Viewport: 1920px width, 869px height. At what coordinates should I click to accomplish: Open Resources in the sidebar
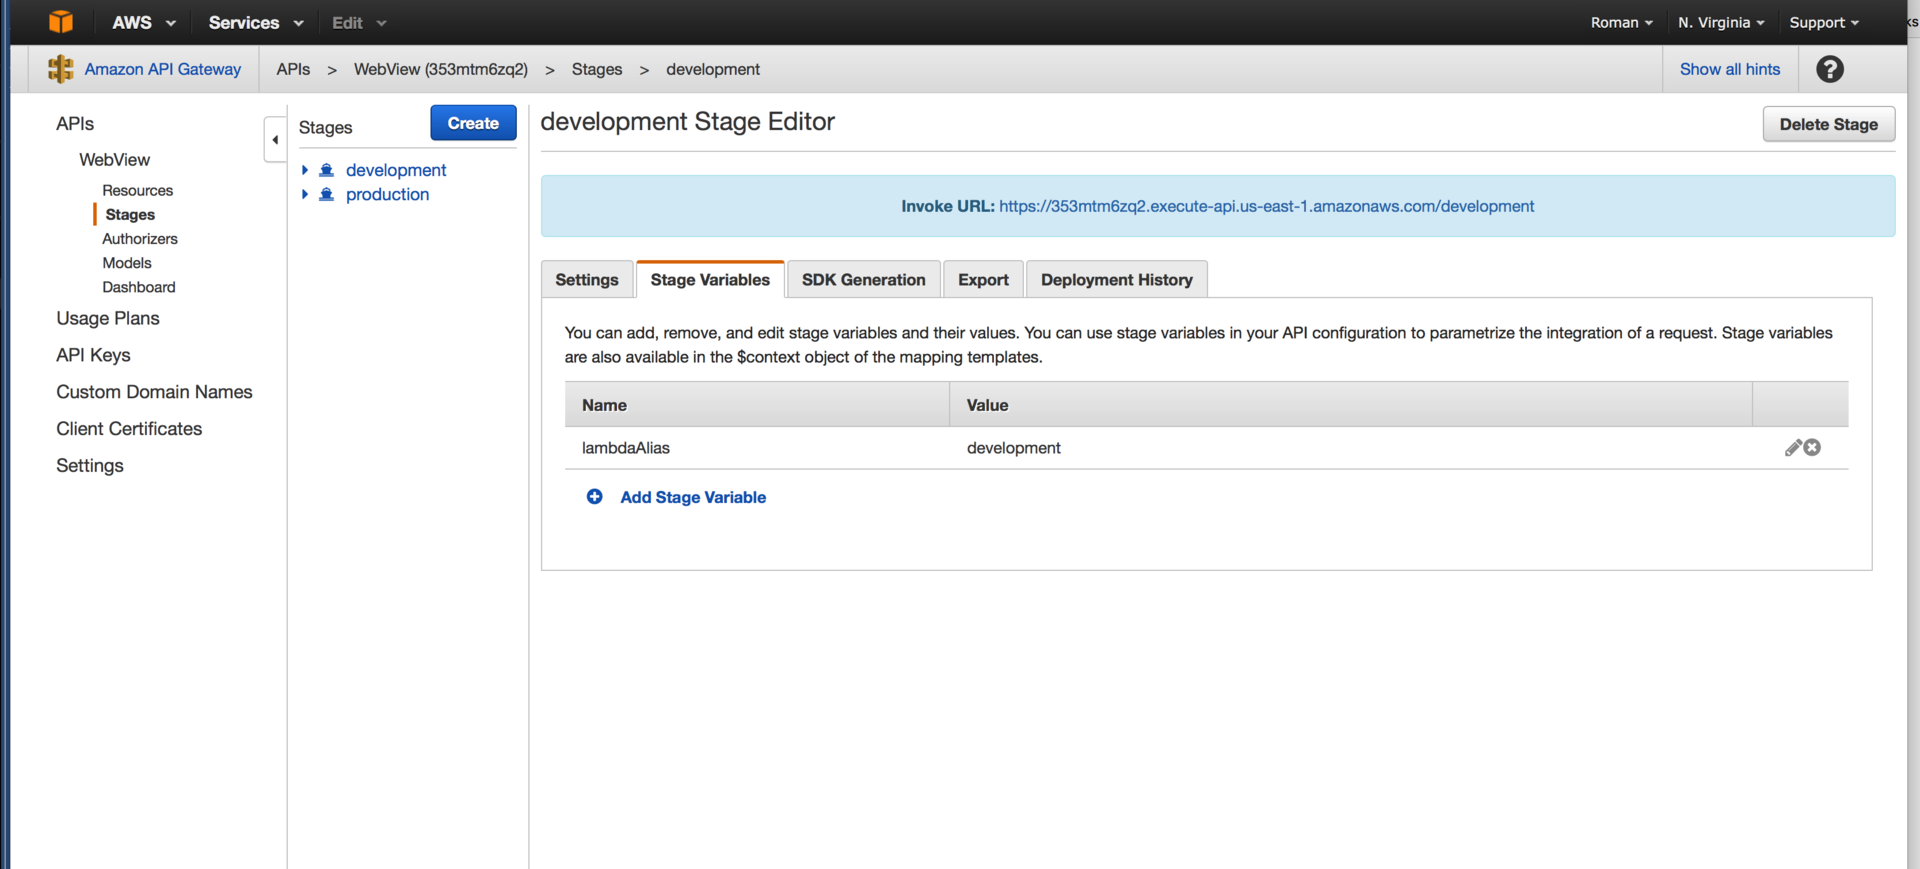coord(138,190)
